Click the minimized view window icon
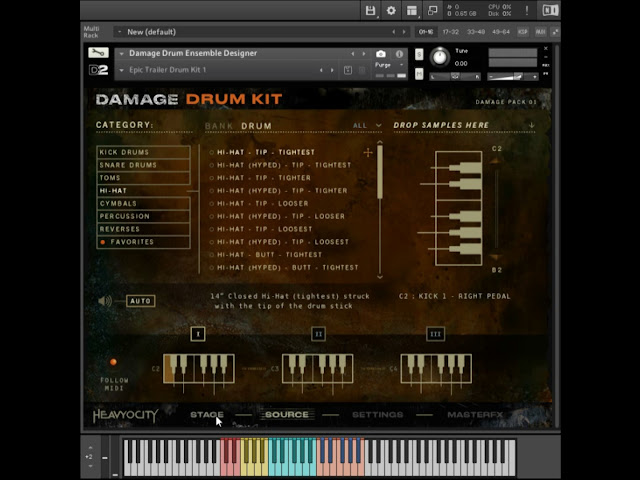 432,11
